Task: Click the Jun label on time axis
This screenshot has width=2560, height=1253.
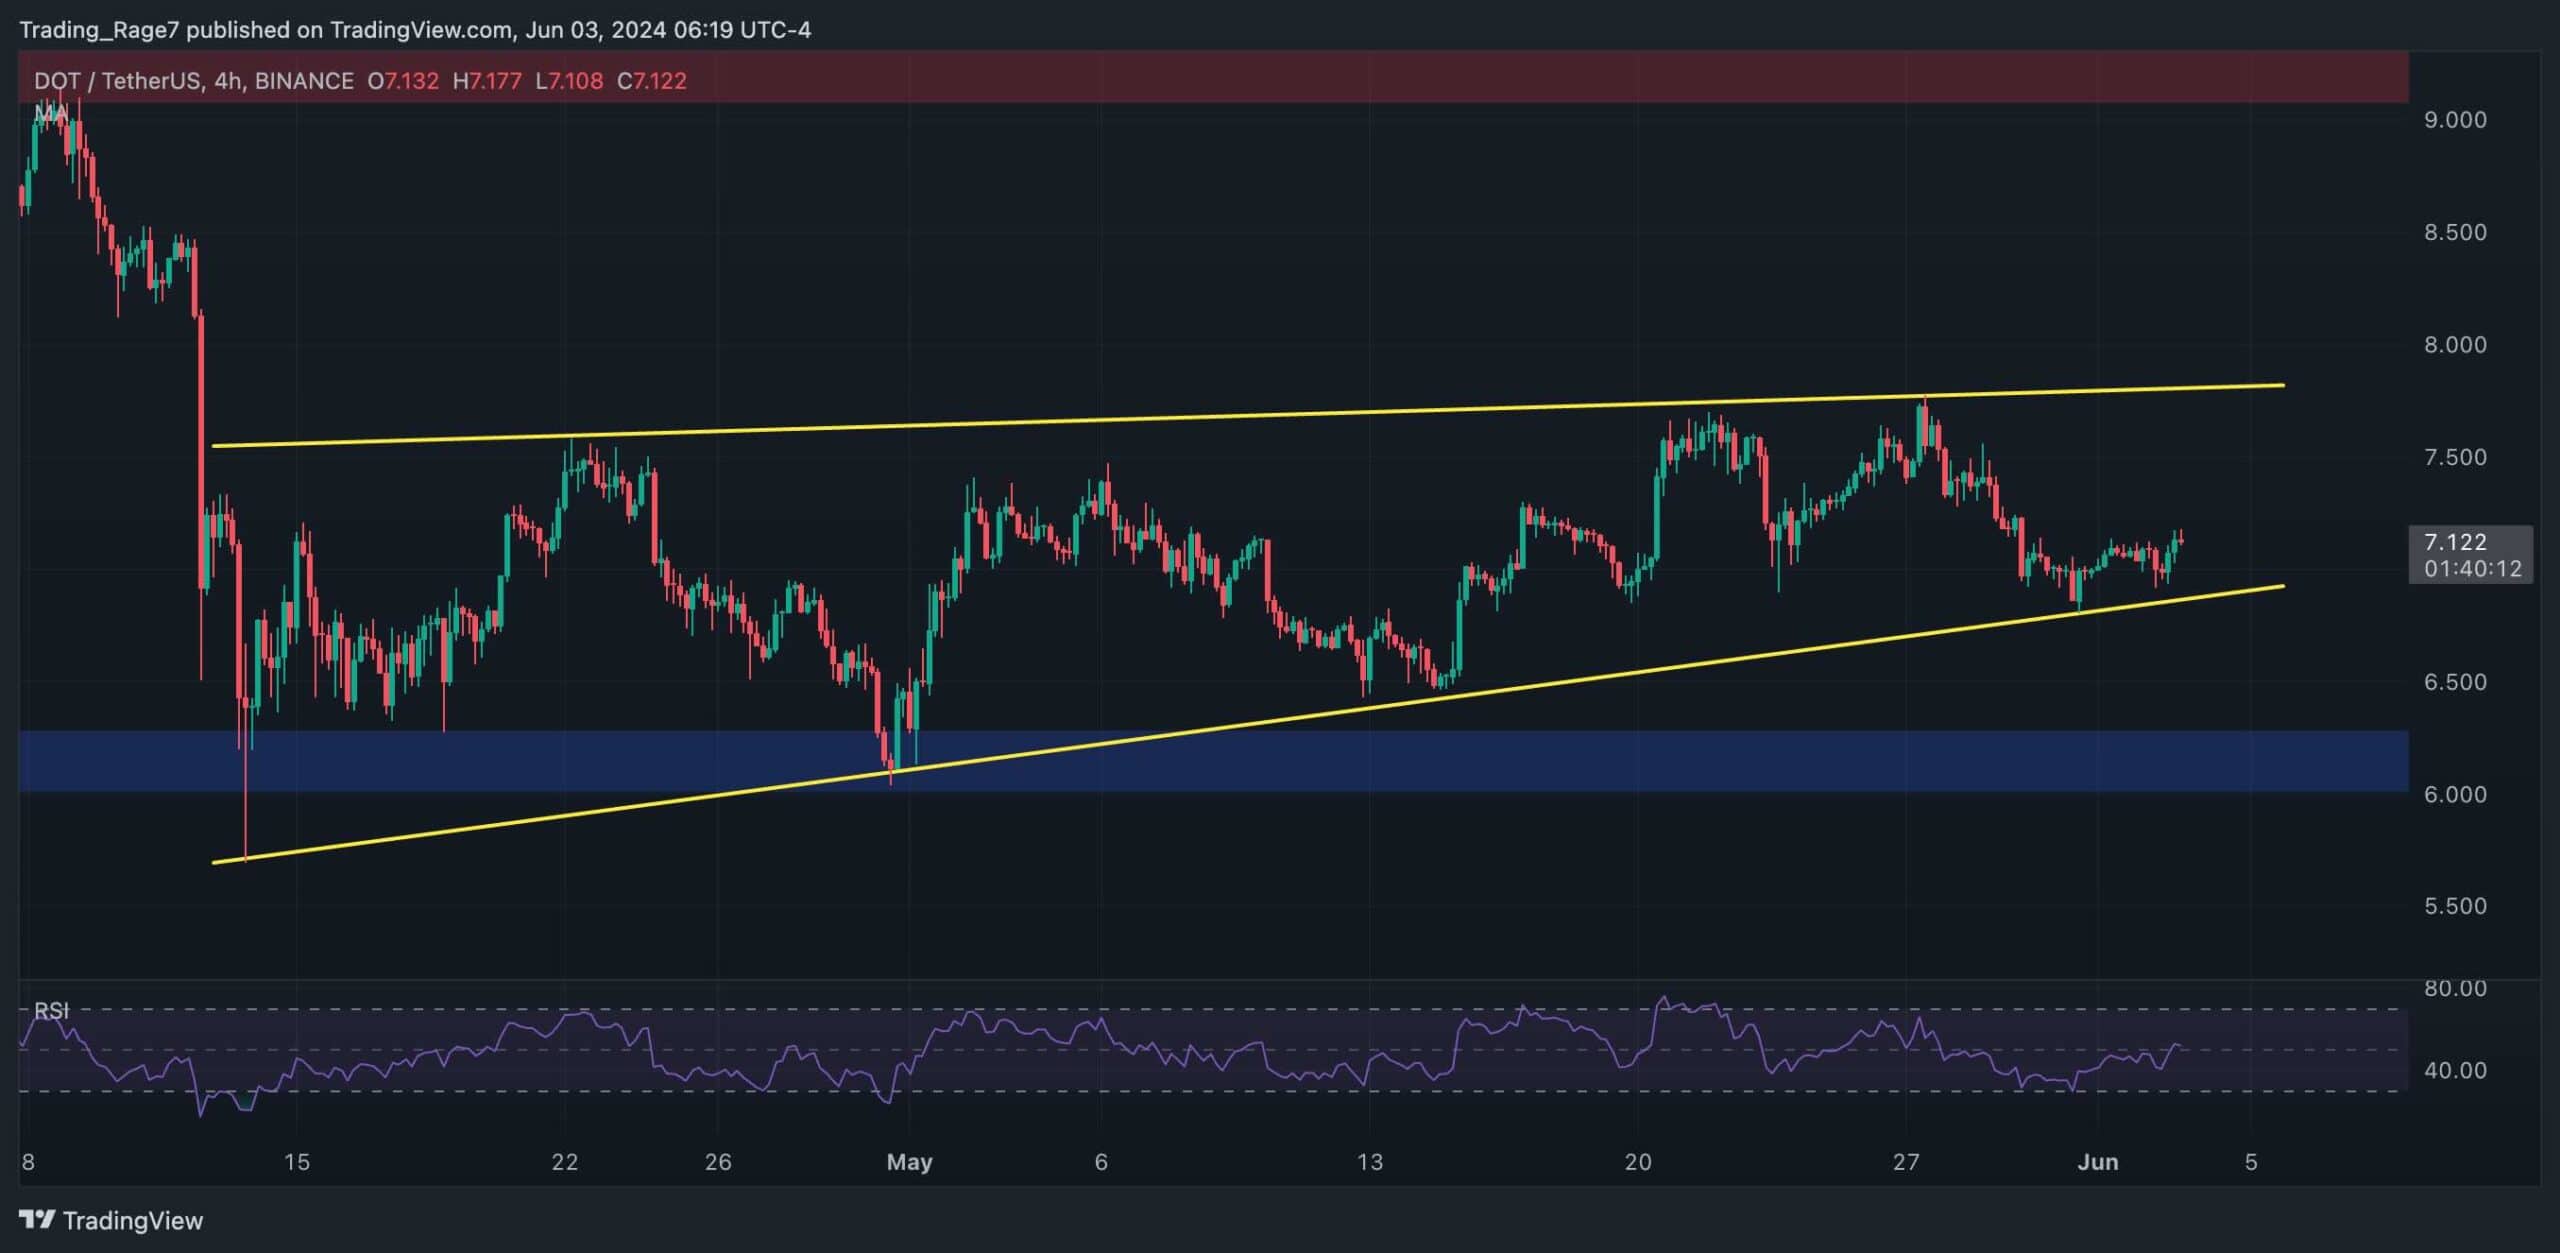Action: pyautogui.click(x=2098, y=1162)
